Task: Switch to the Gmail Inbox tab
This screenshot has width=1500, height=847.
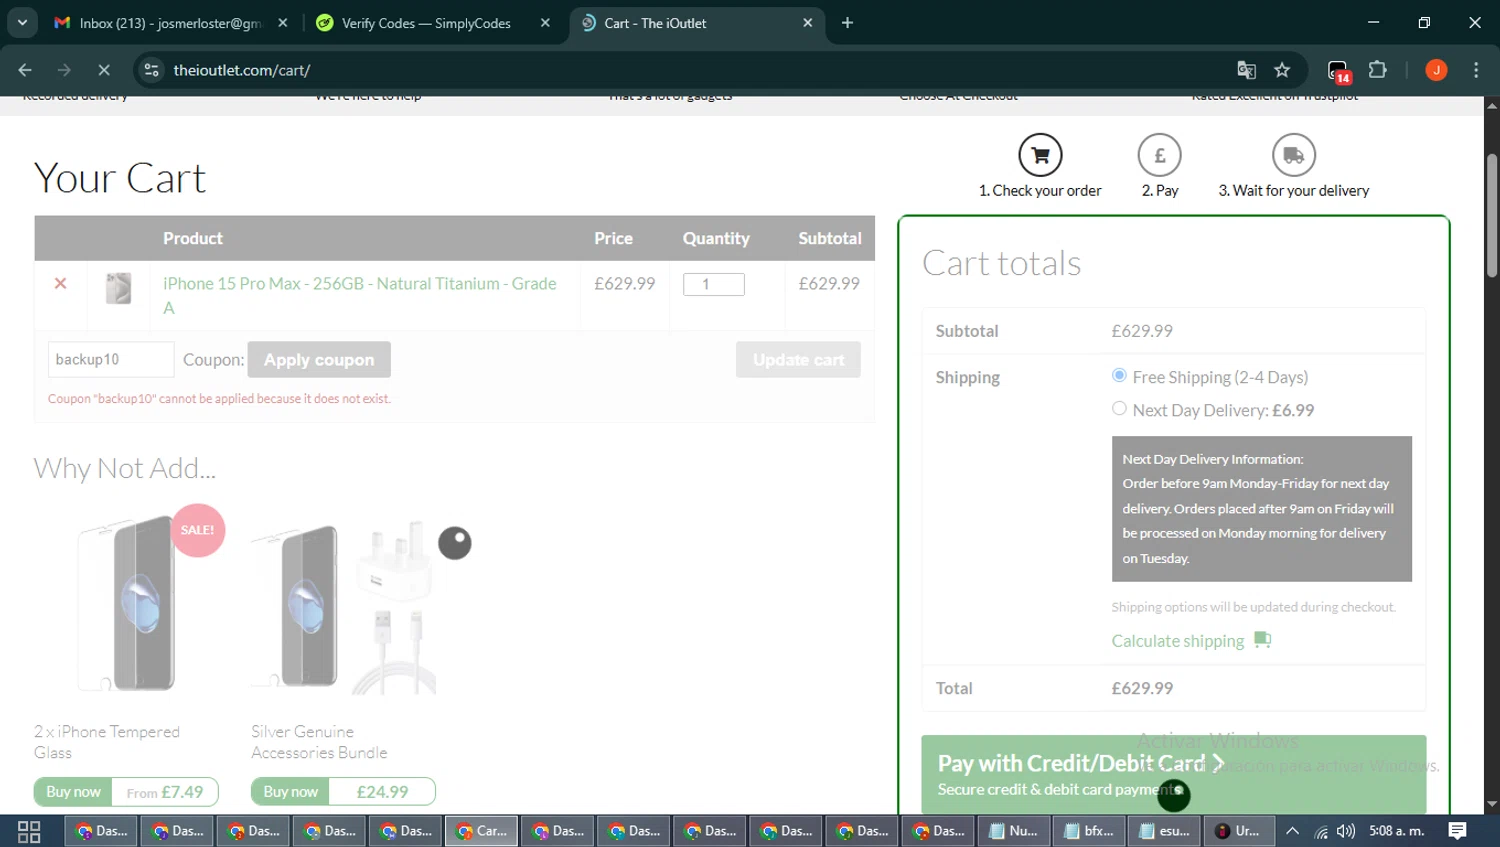Action: click(x=170, y=23)
